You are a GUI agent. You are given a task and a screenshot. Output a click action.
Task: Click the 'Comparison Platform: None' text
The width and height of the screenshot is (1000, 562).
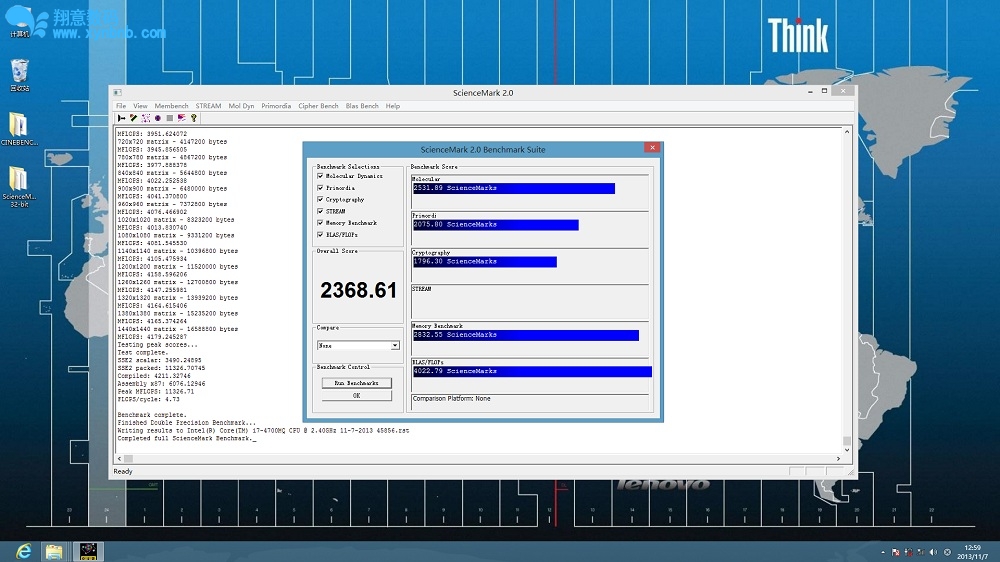coord(452,399)
